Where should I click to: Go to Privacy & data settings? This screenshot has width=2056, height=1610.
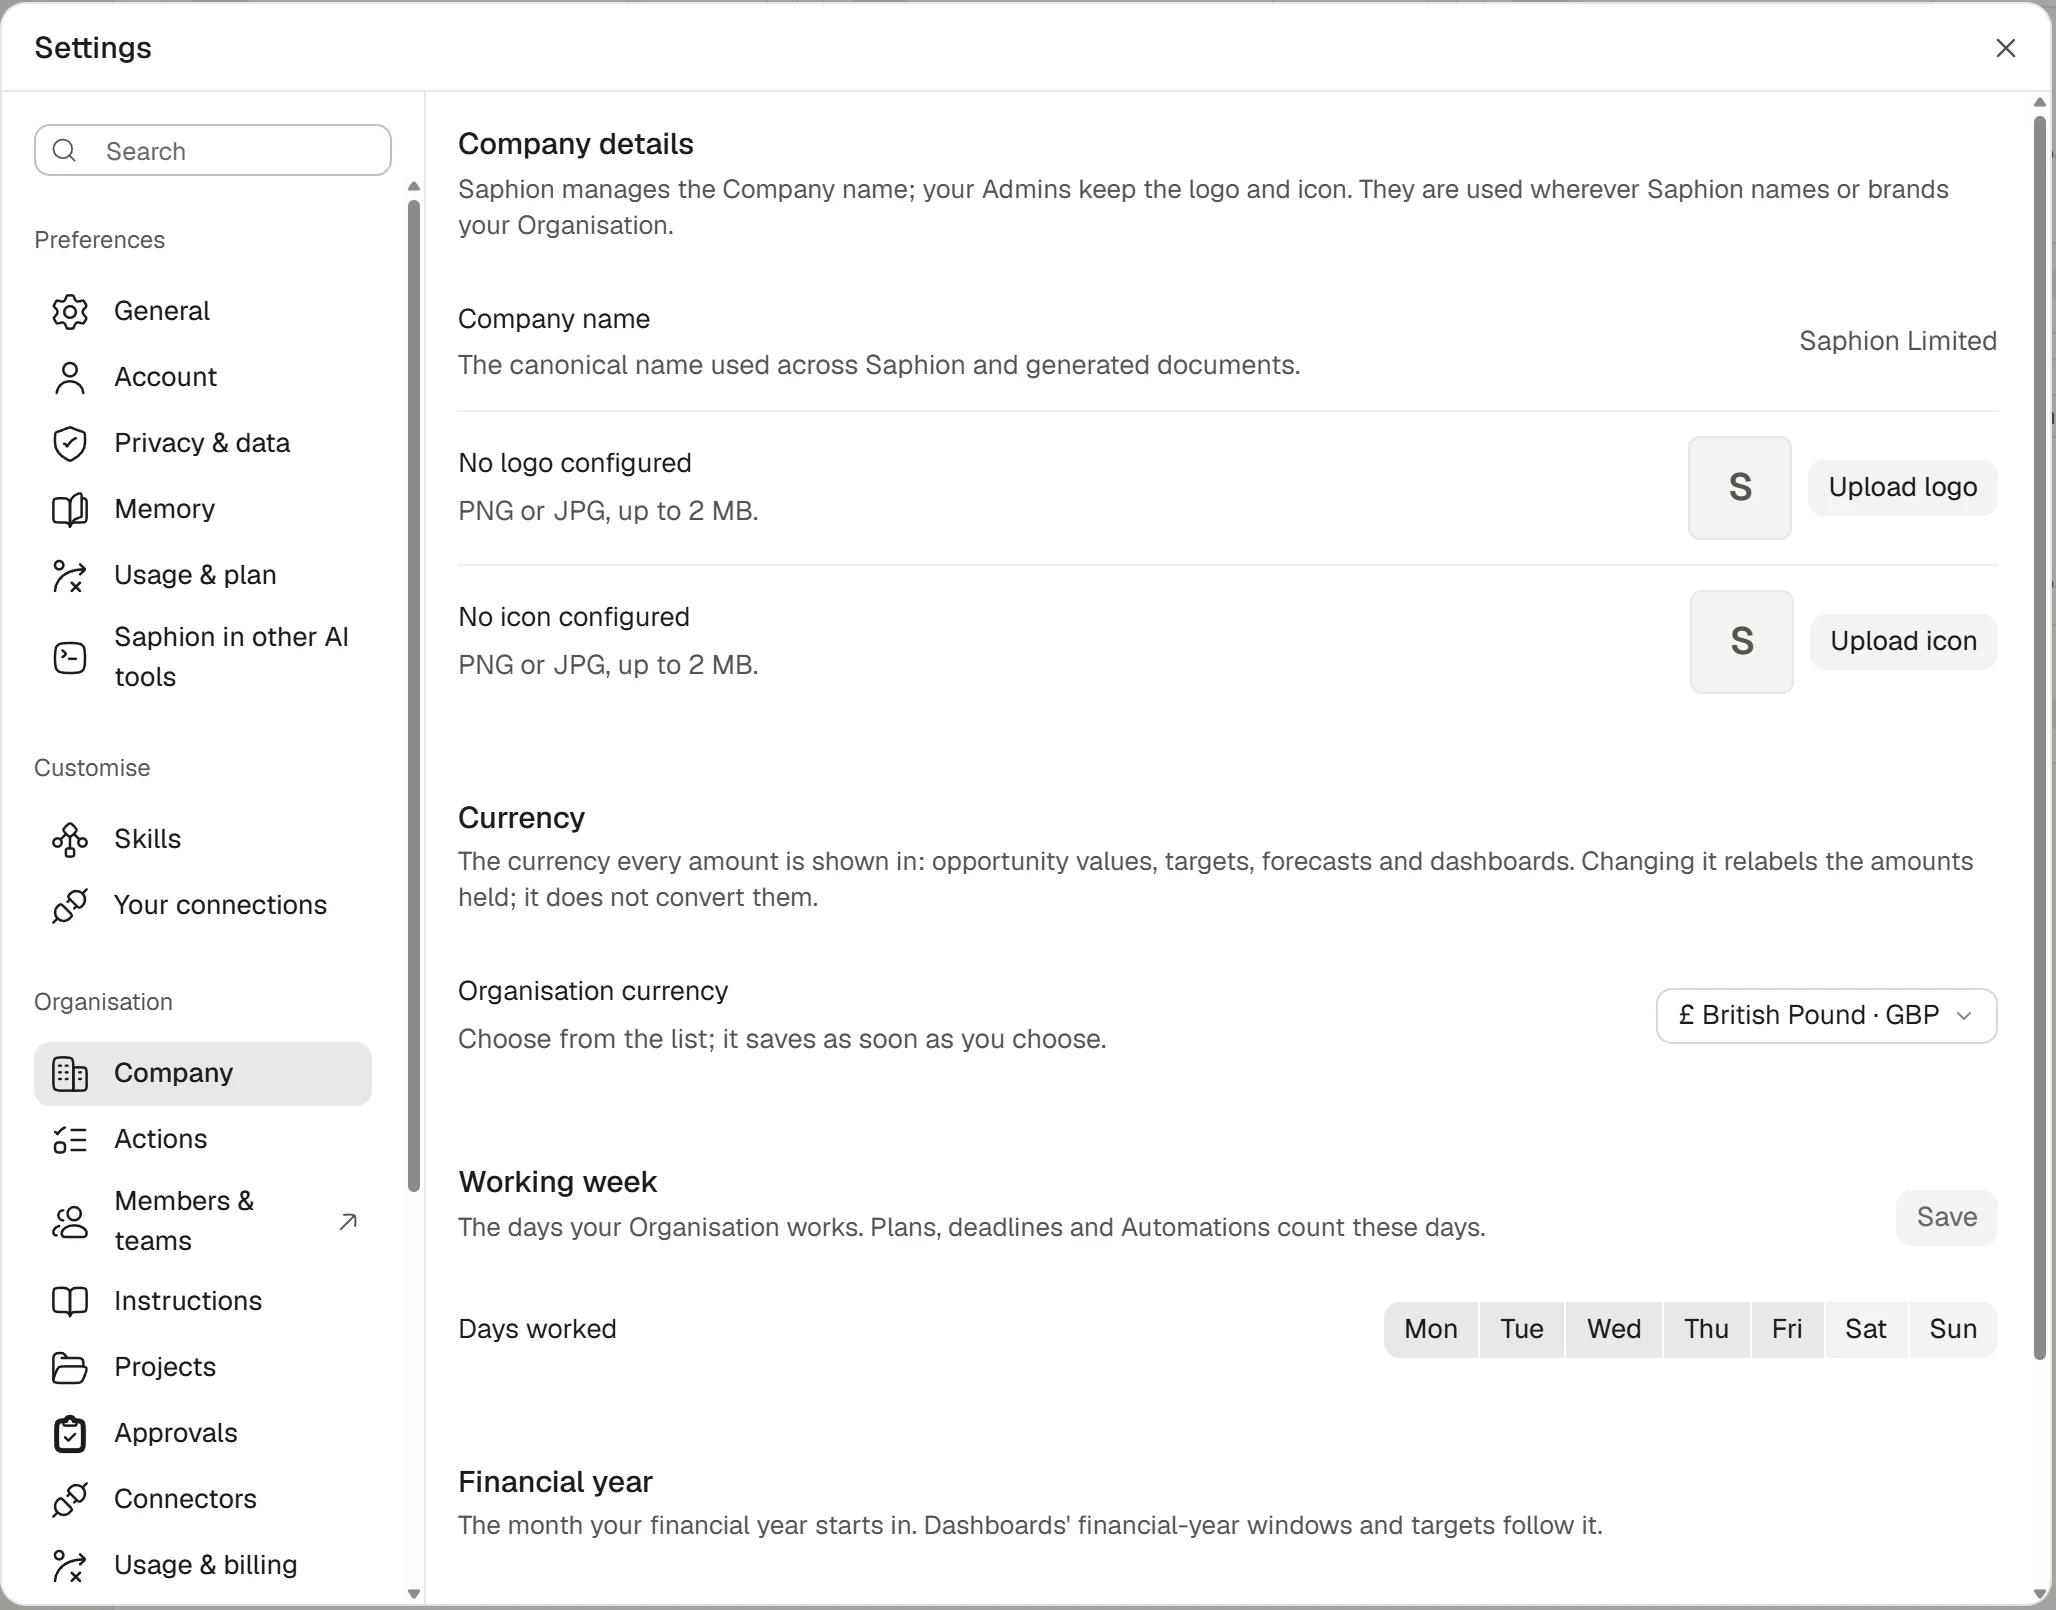[x=203, y=444]
